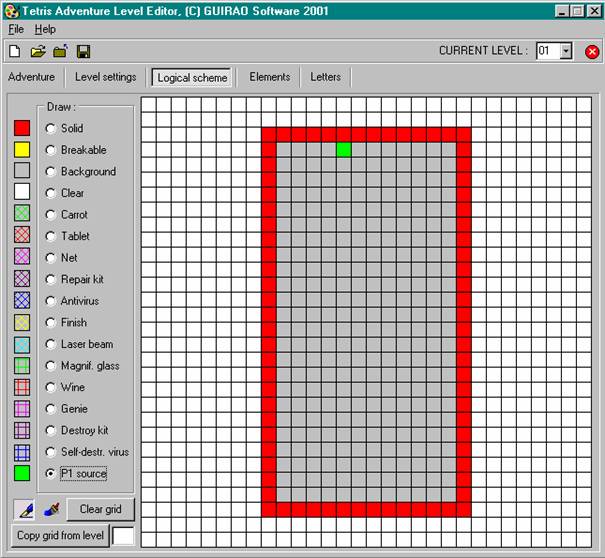Select the pencil drawing tool icon
This screenshot has width=605, height=558.
tap(24, 509)
